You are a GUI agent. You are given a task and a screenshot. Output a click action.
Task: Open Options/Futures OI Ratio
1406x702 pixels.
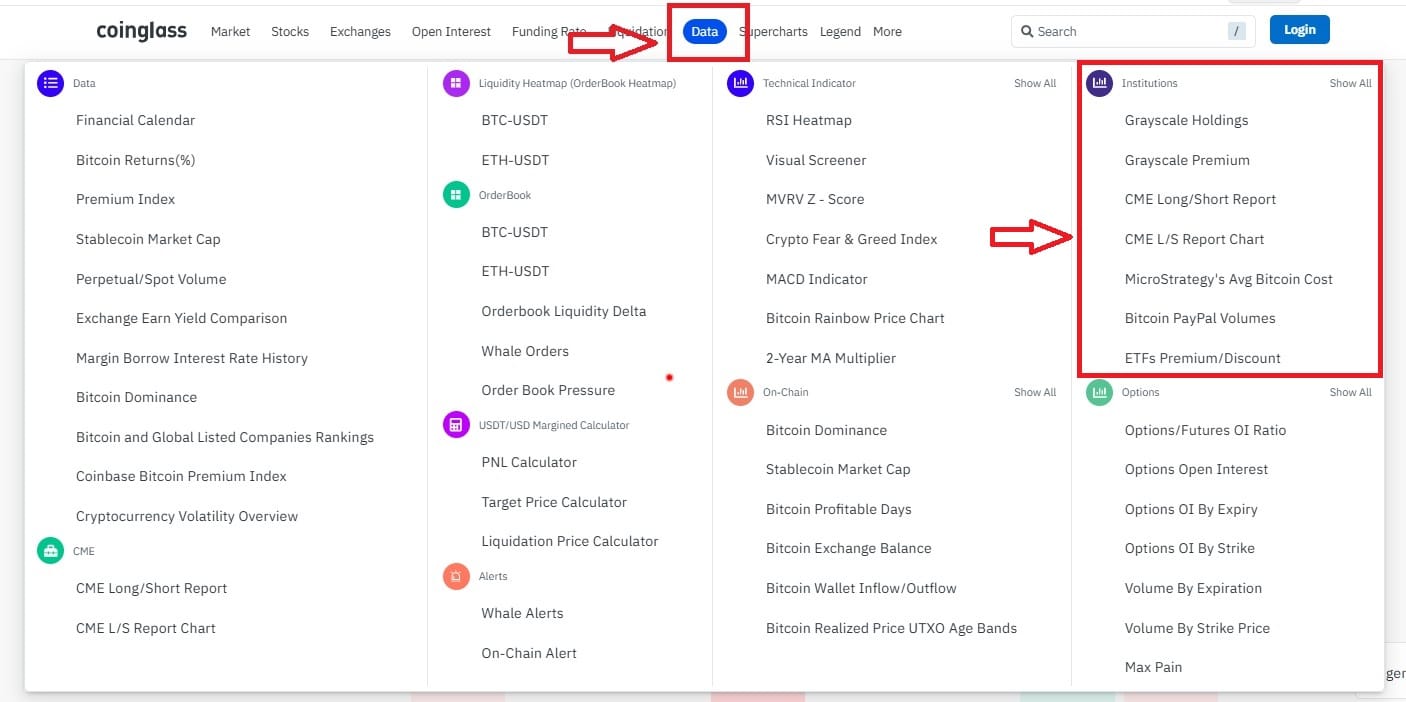click(x=1205, y=430)
